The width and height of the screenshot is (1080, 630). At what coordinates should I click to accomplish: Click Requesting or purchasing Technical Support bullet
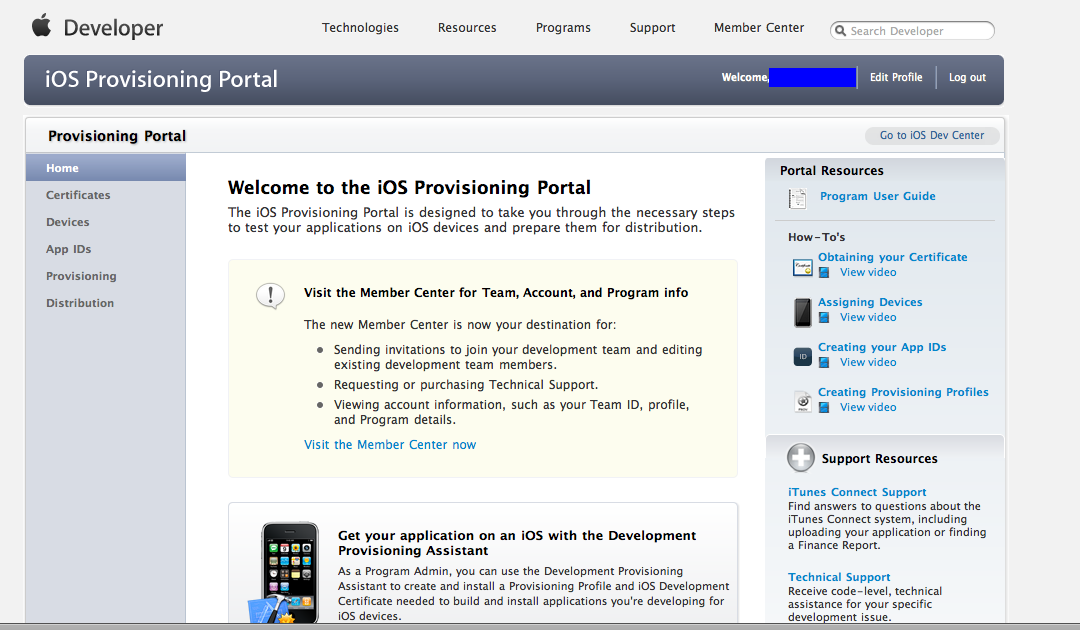tap(466, 385)
